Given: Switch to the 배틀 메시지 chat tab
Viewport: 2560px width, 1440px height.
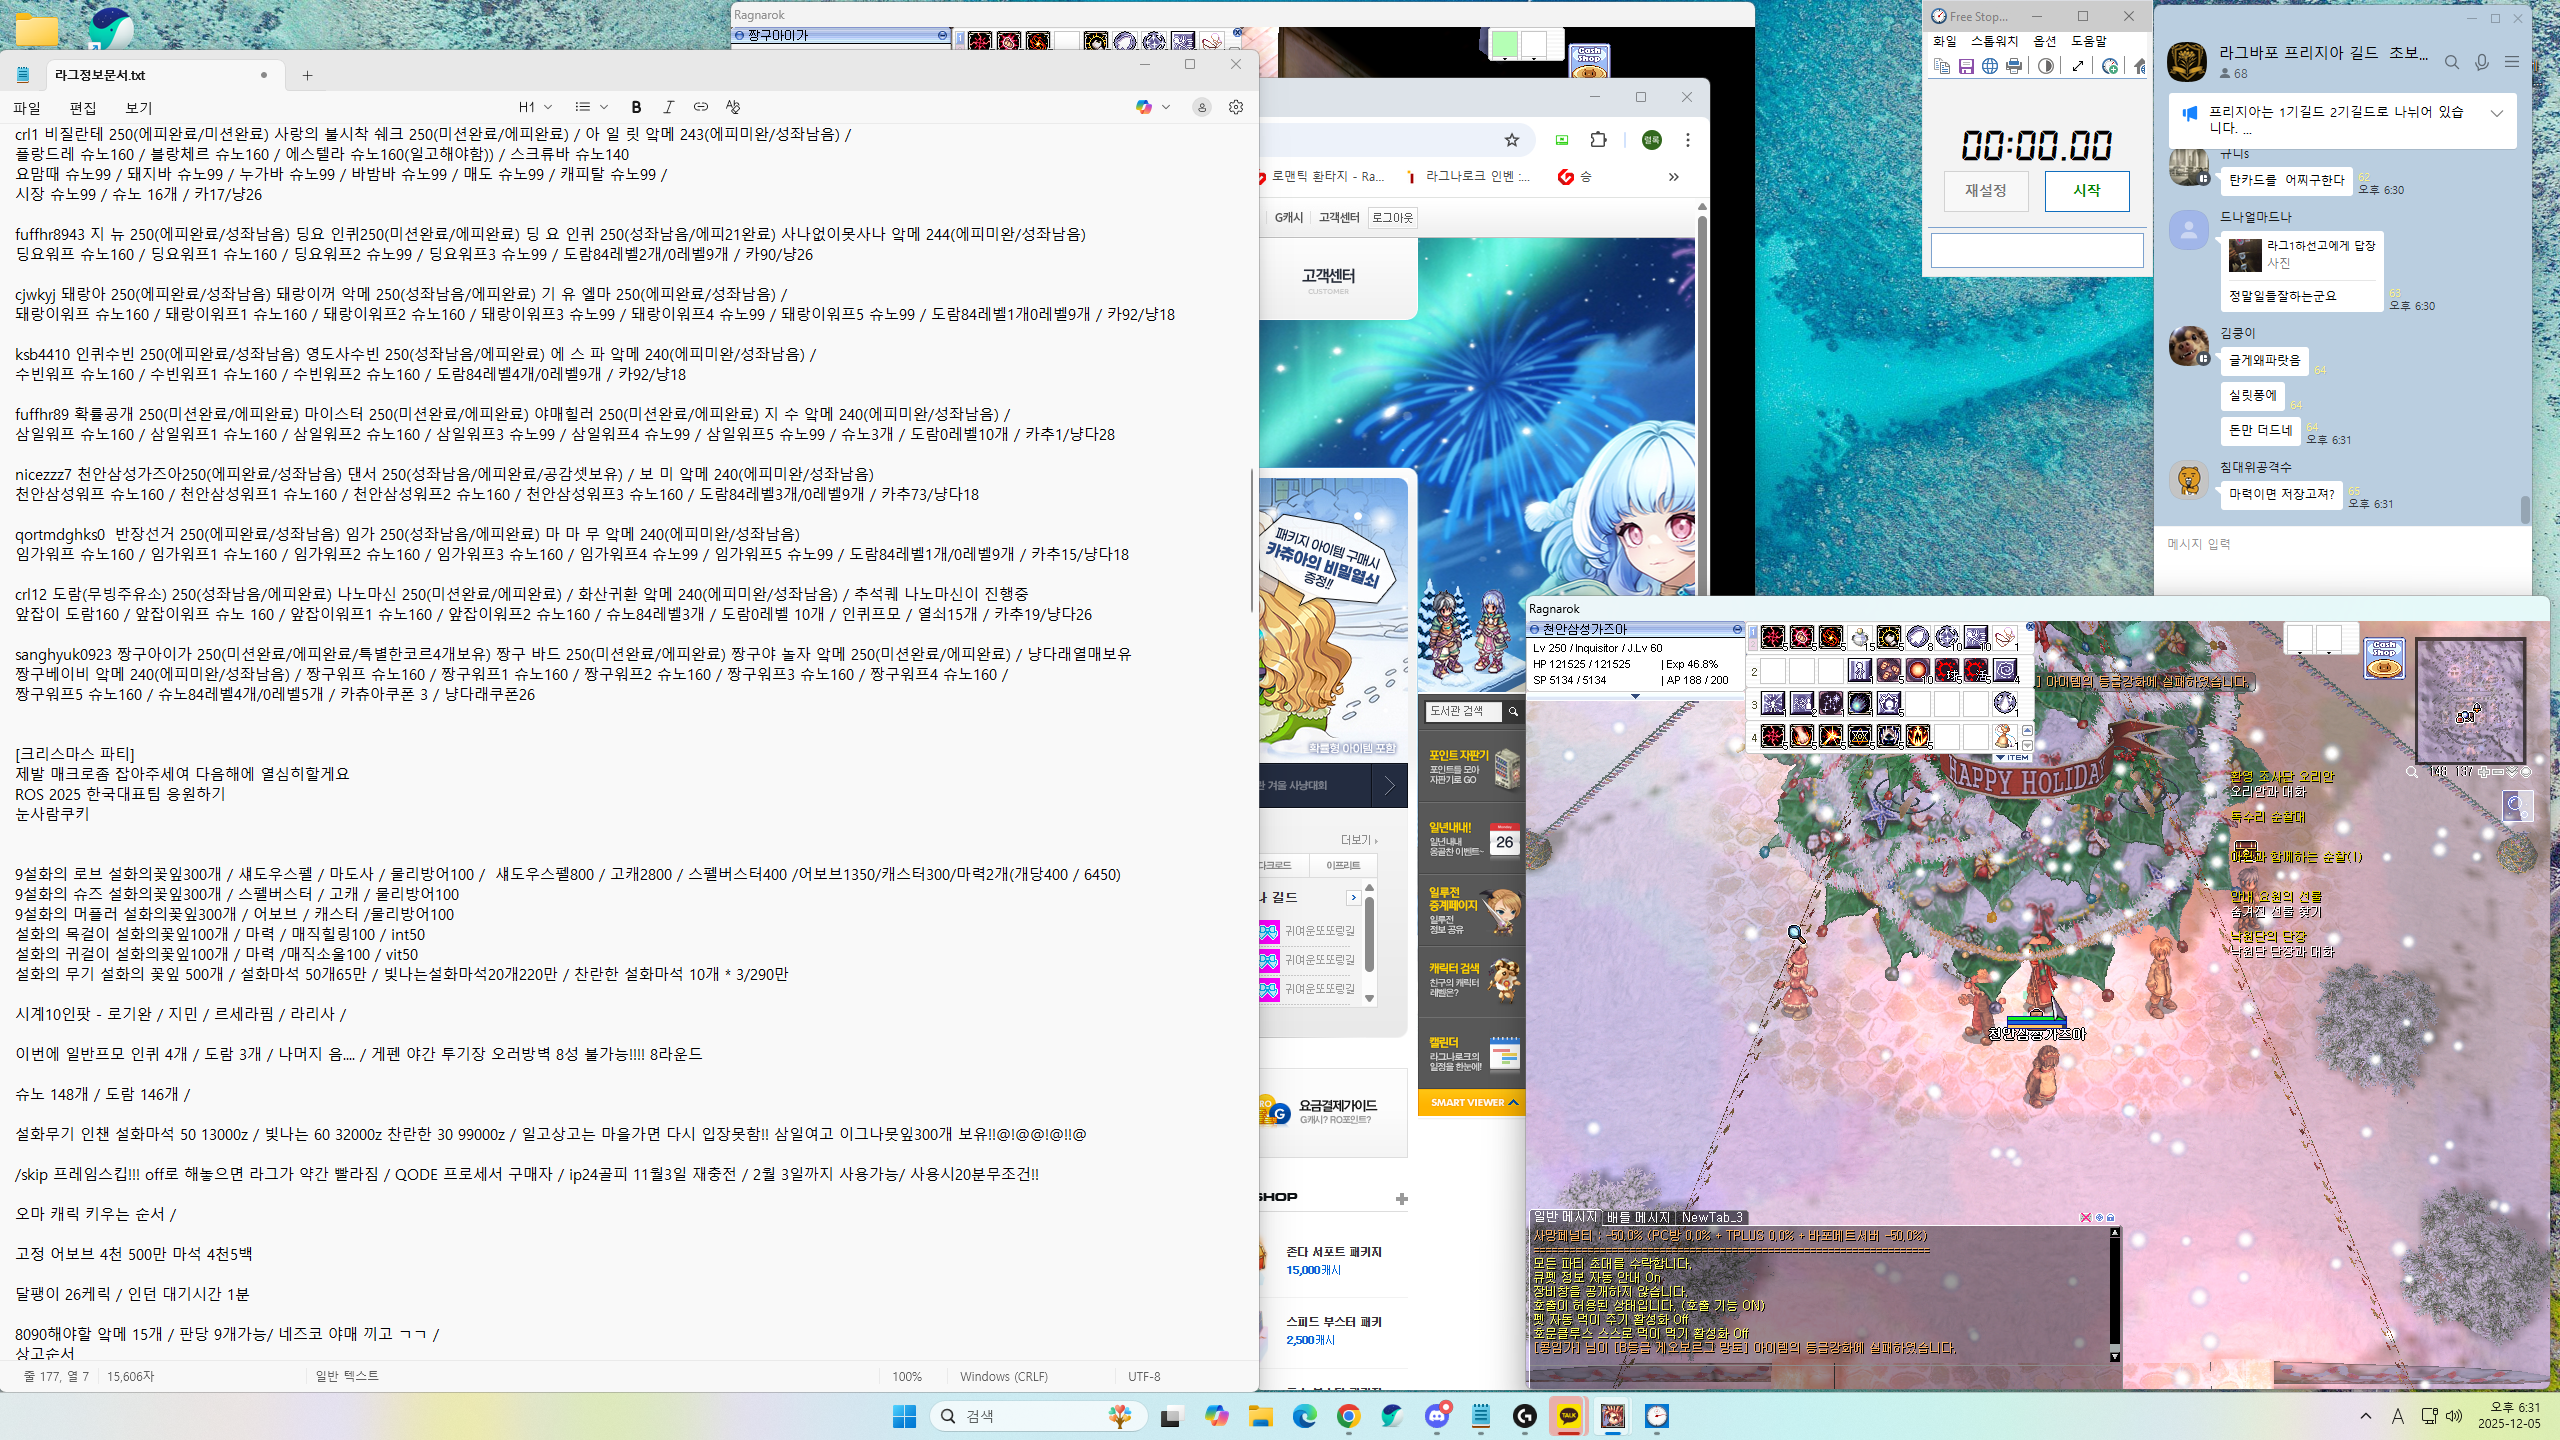Looking at the screenshot, I should (x=1638, y=1217).
